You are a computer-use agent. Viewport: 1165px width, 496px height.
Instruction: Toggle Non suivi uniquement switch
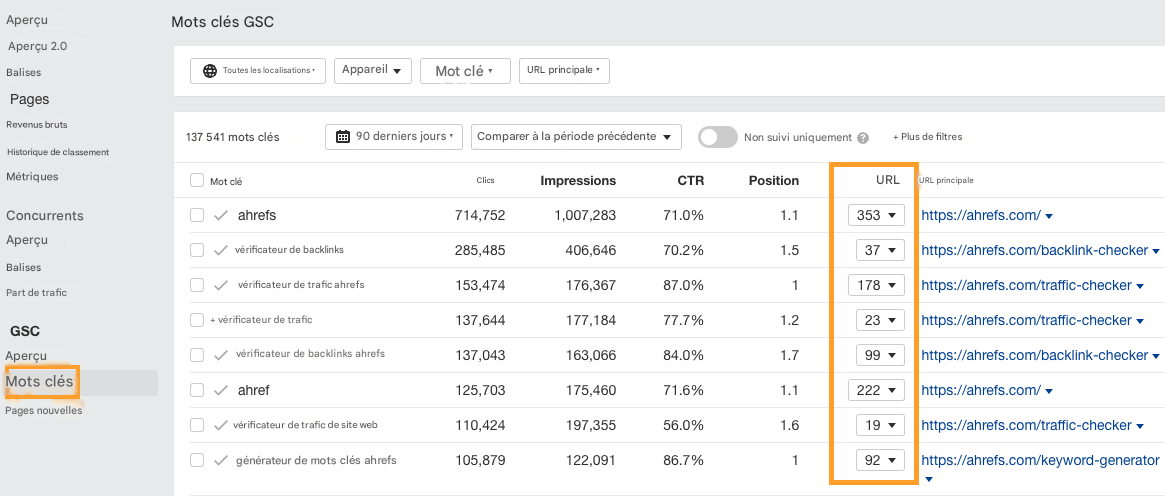click(718, 137)
